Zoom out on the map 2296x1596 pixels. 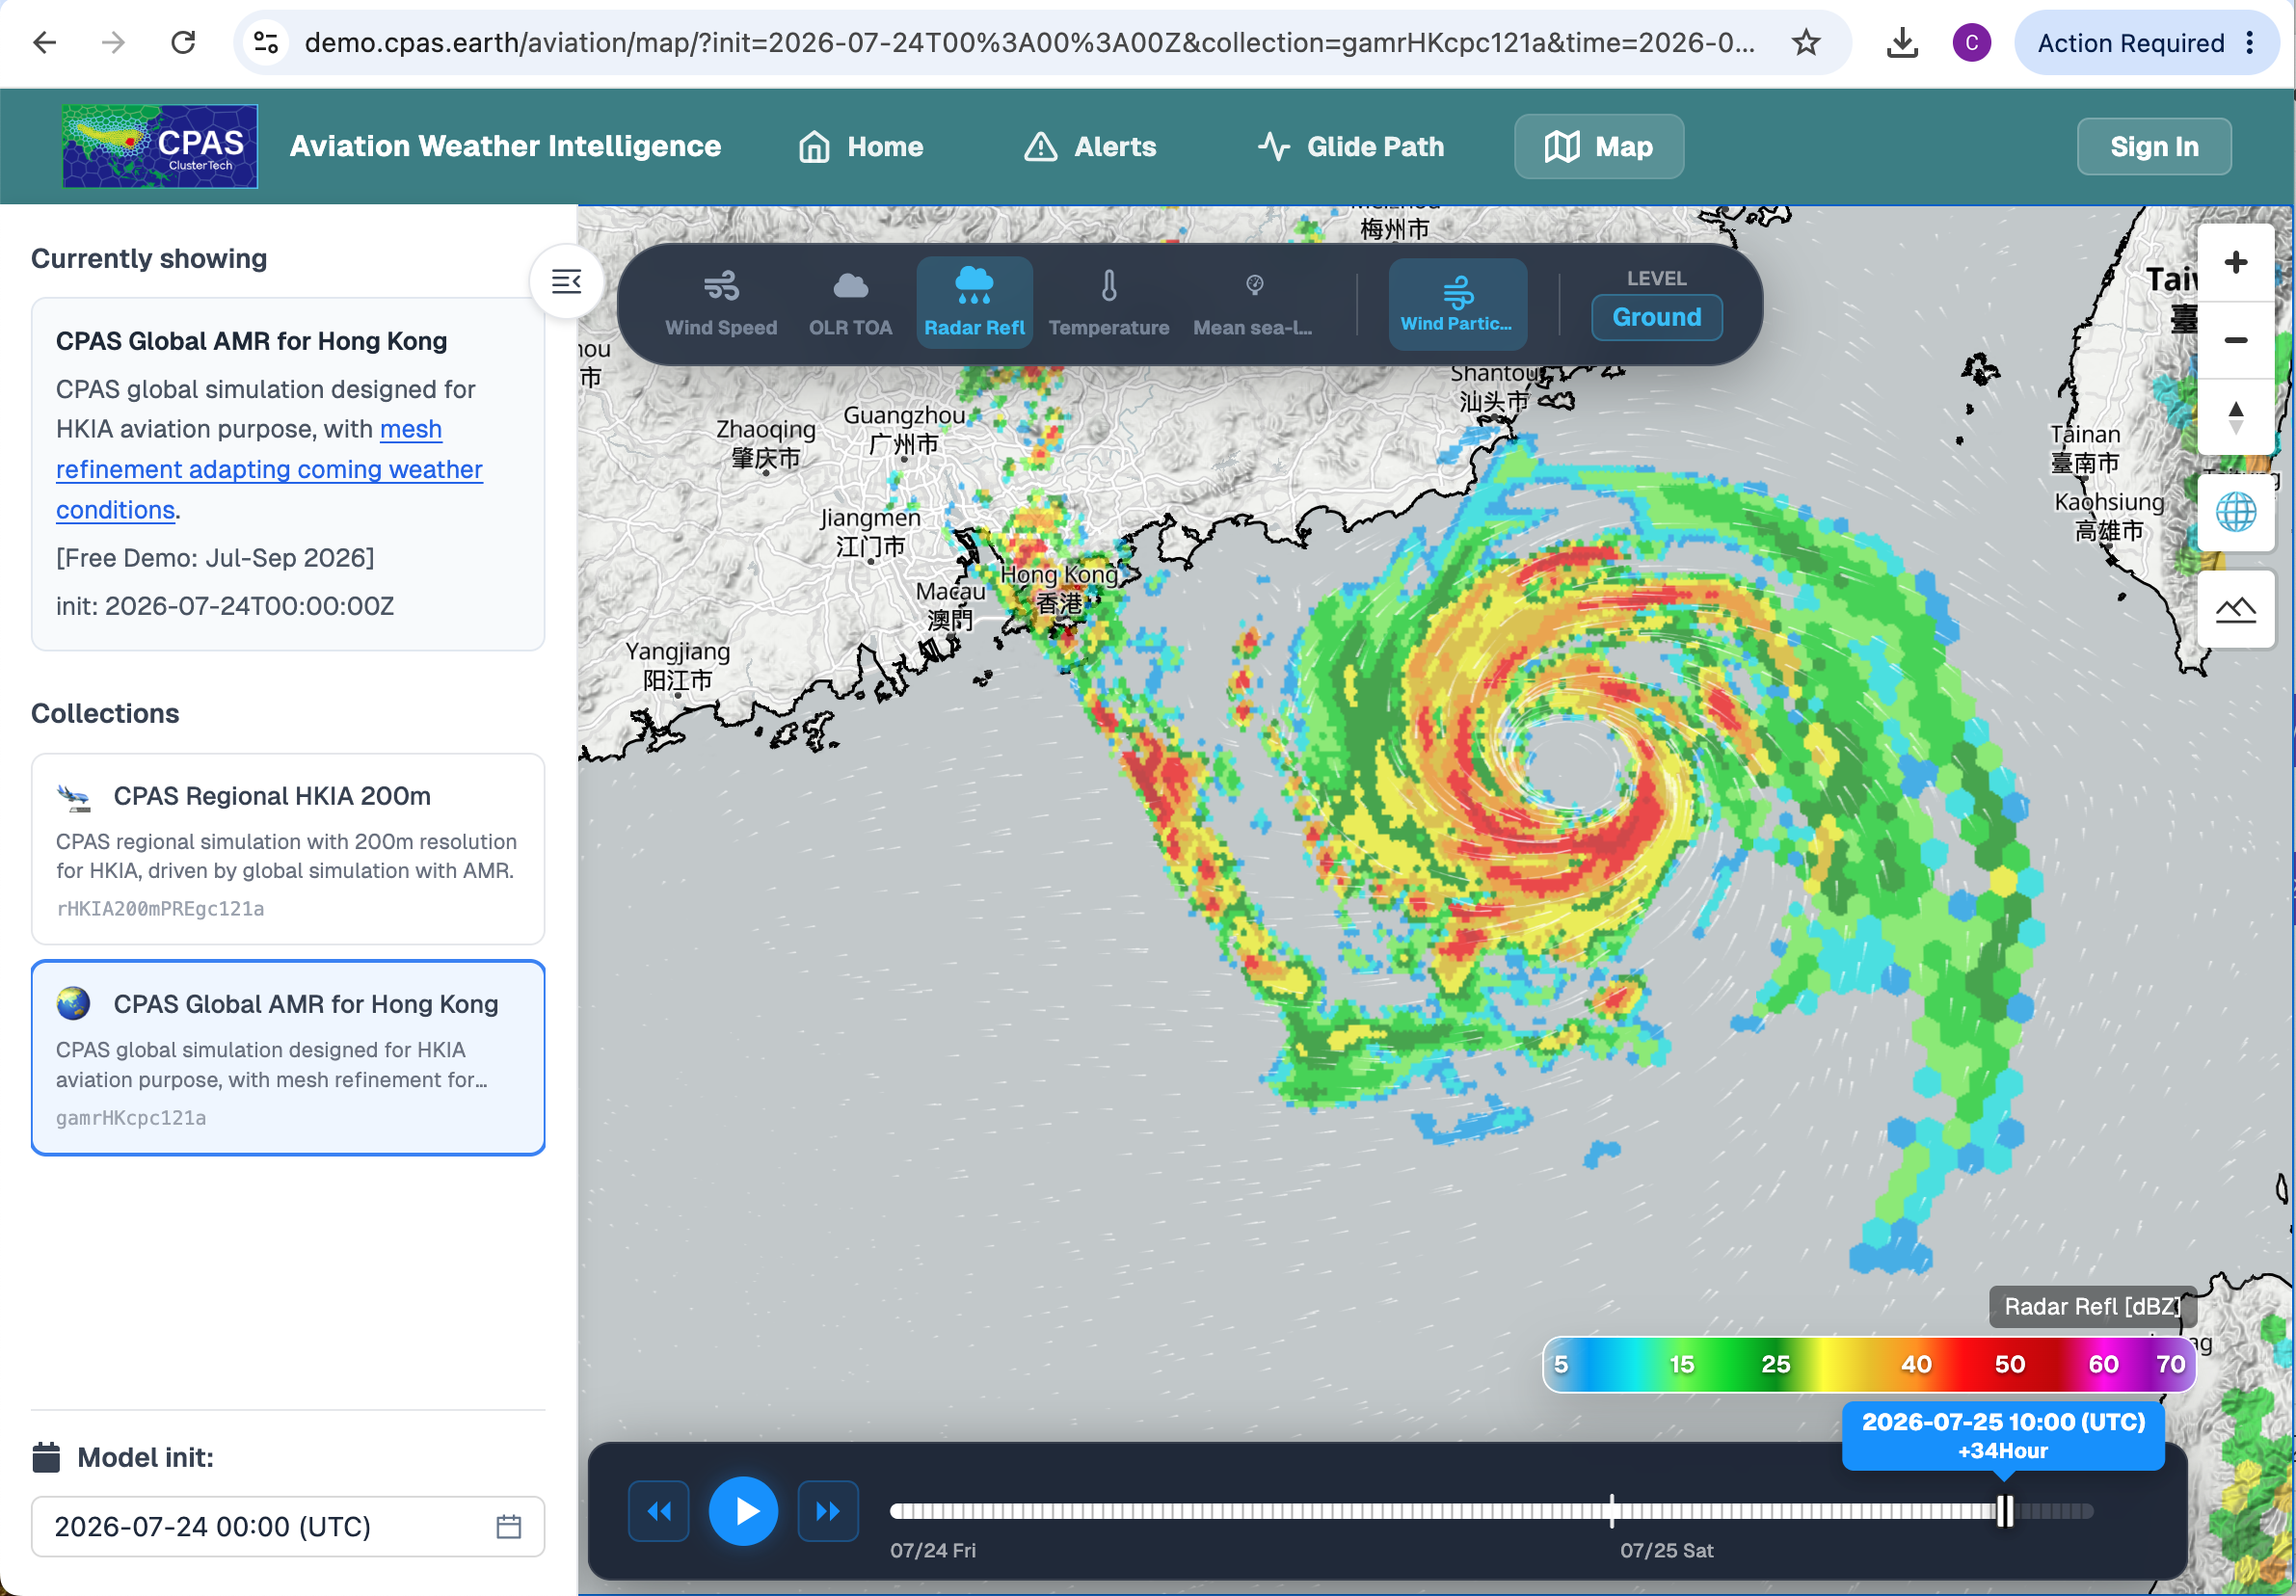pos(2235,340)
